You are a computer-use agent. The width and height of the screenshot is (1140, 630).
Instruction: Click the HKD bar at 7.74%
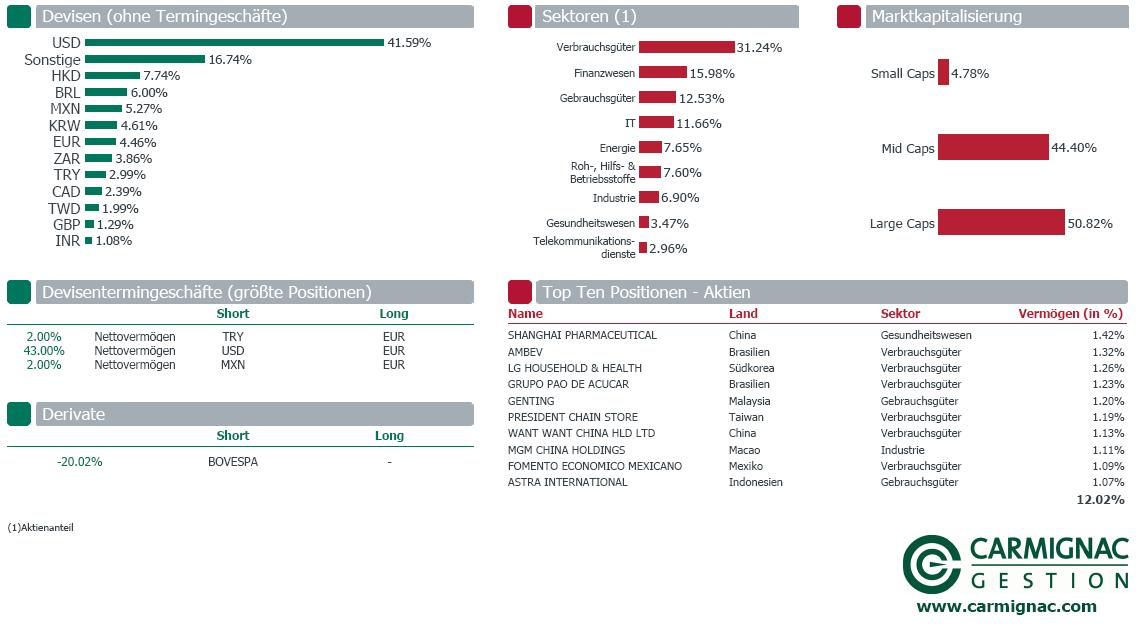(112, 76)
